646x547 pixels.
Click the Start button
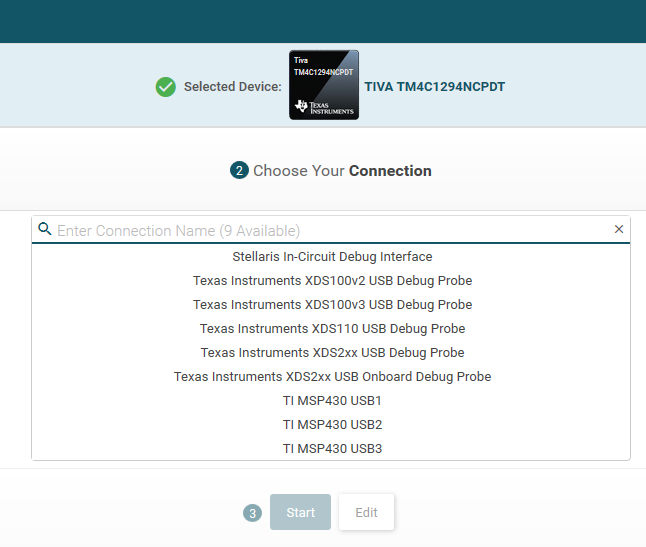point(300,512)
